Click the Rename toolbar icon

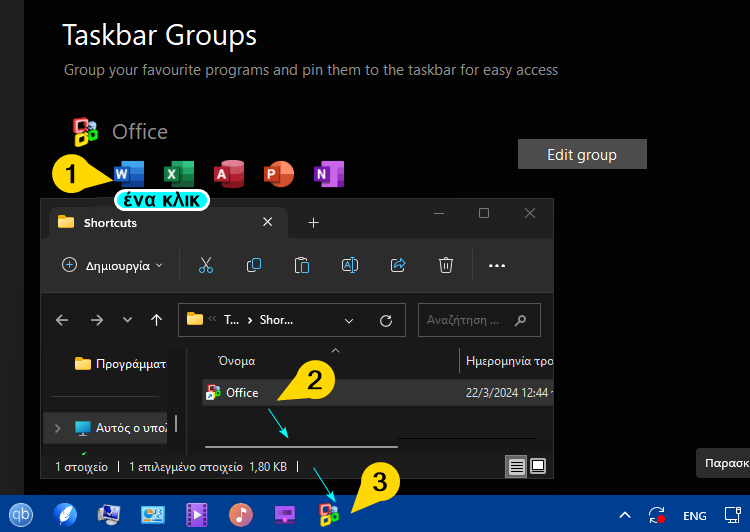click(x=350, y=265)
